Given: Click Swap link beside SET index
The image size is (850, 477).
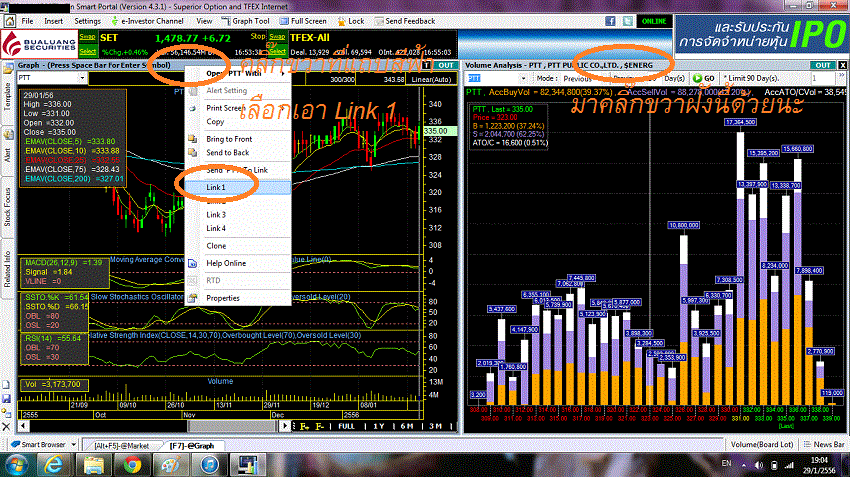Looking at the screenshot, I should (x=87, y=37).
